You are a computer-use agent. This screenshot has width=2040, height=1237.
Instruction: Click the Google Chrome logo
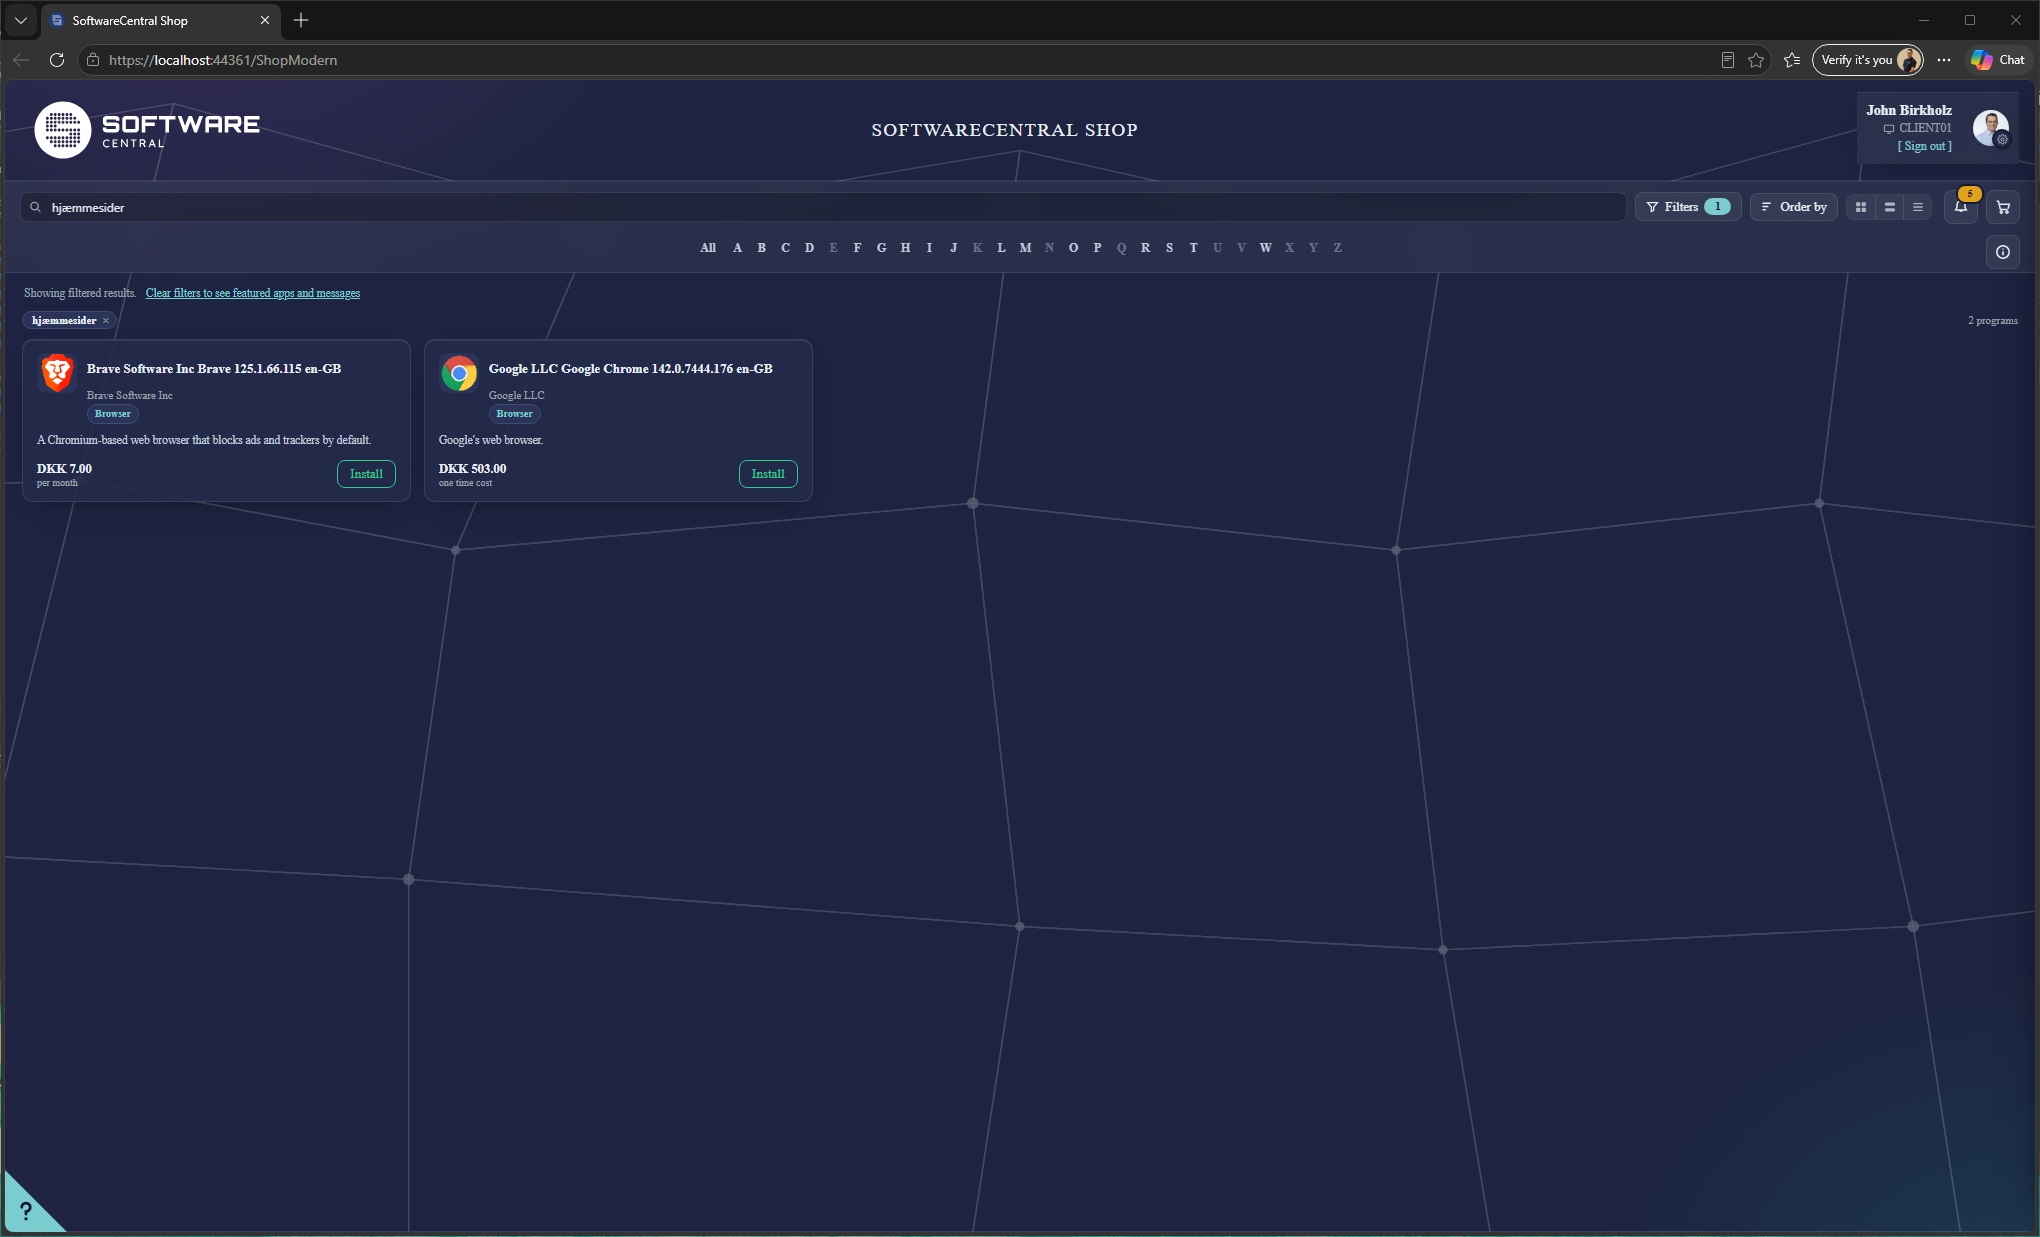(x=459, y=373)
